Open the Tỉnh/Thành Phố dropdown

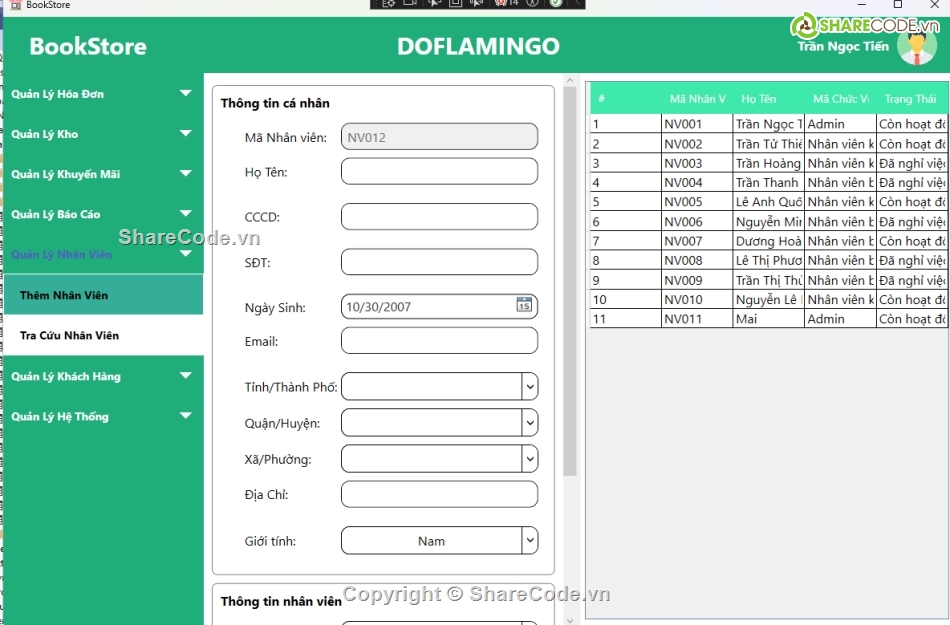(x=530, y=386)
